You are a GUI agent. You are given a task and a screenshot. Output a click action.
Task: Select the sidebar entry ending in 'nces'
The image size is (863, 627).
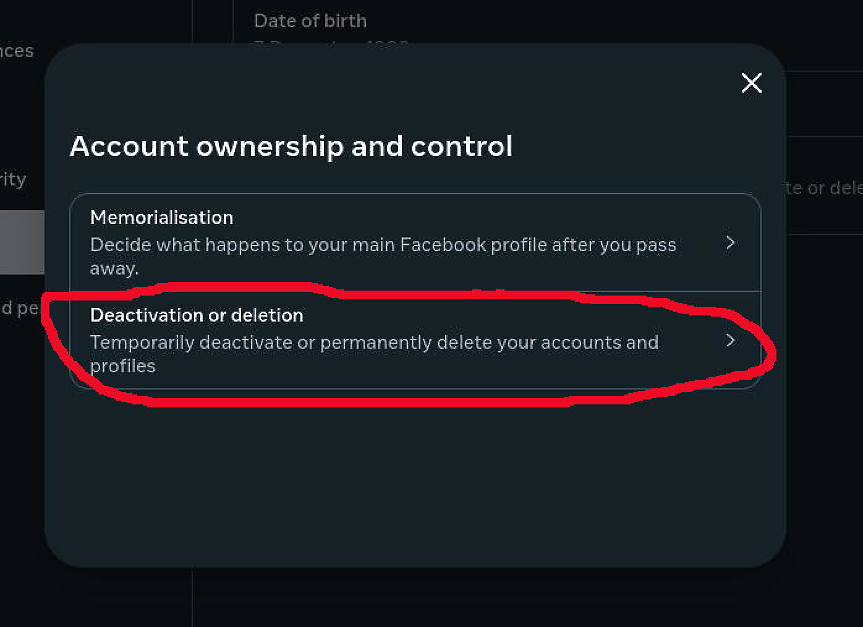click(17, 51)
